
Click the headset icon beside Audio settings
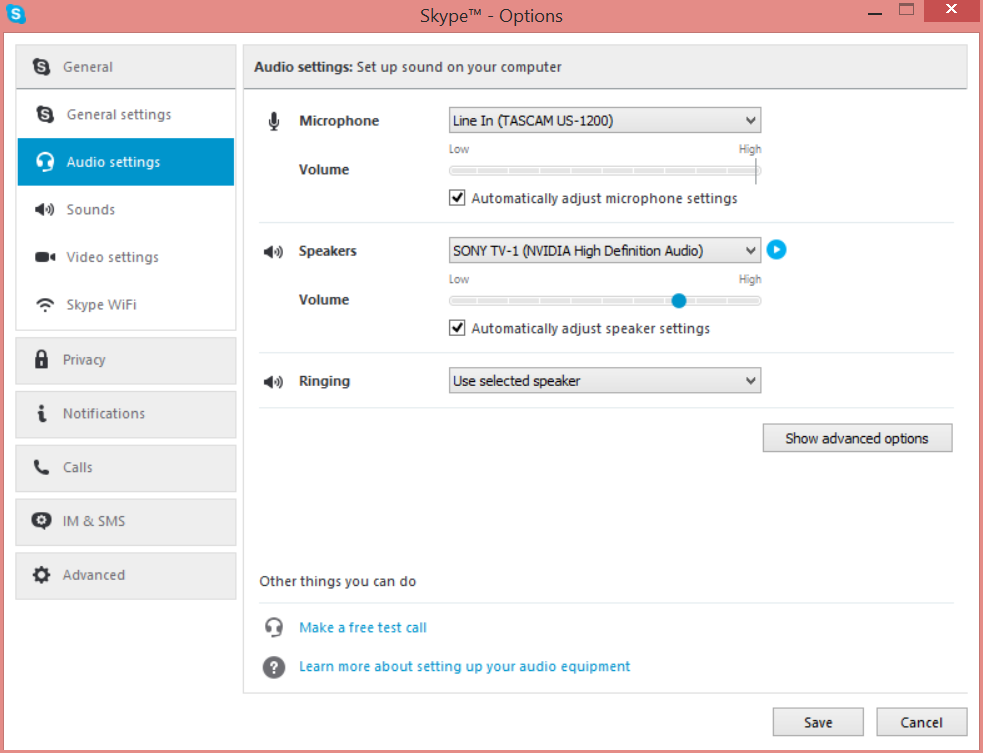[45, 162]
